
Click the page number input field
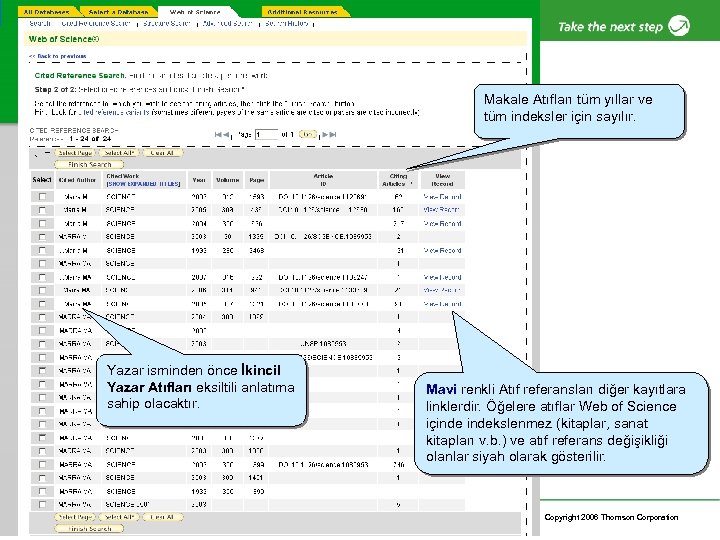coord(266,135)
